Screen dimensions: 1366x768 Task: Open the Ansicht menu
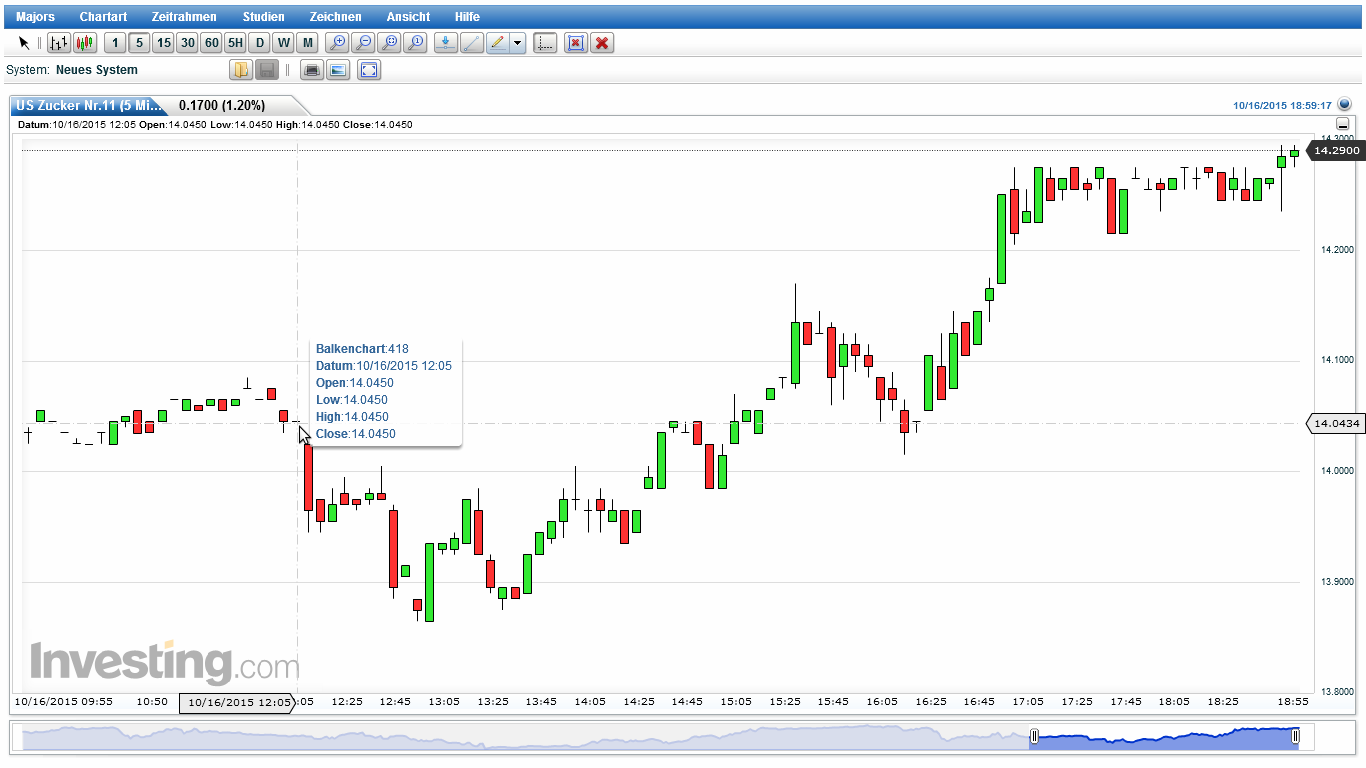click(409, 17)
